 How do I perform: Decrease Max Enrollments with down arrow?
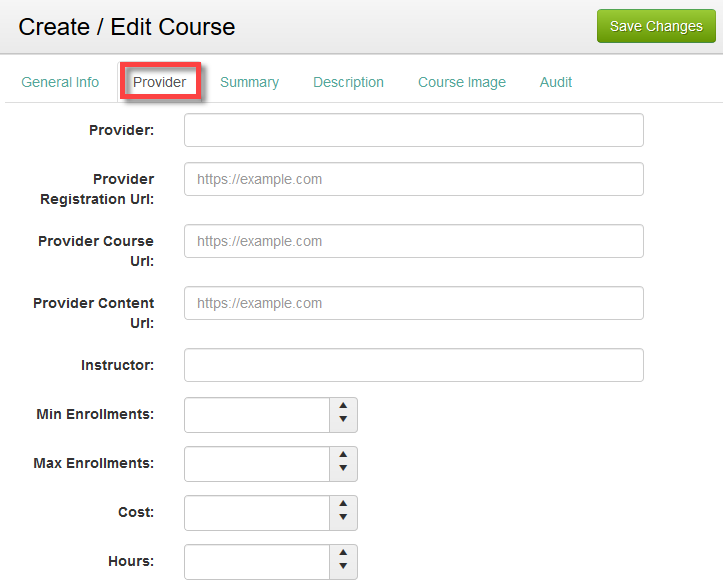(343, 468)
